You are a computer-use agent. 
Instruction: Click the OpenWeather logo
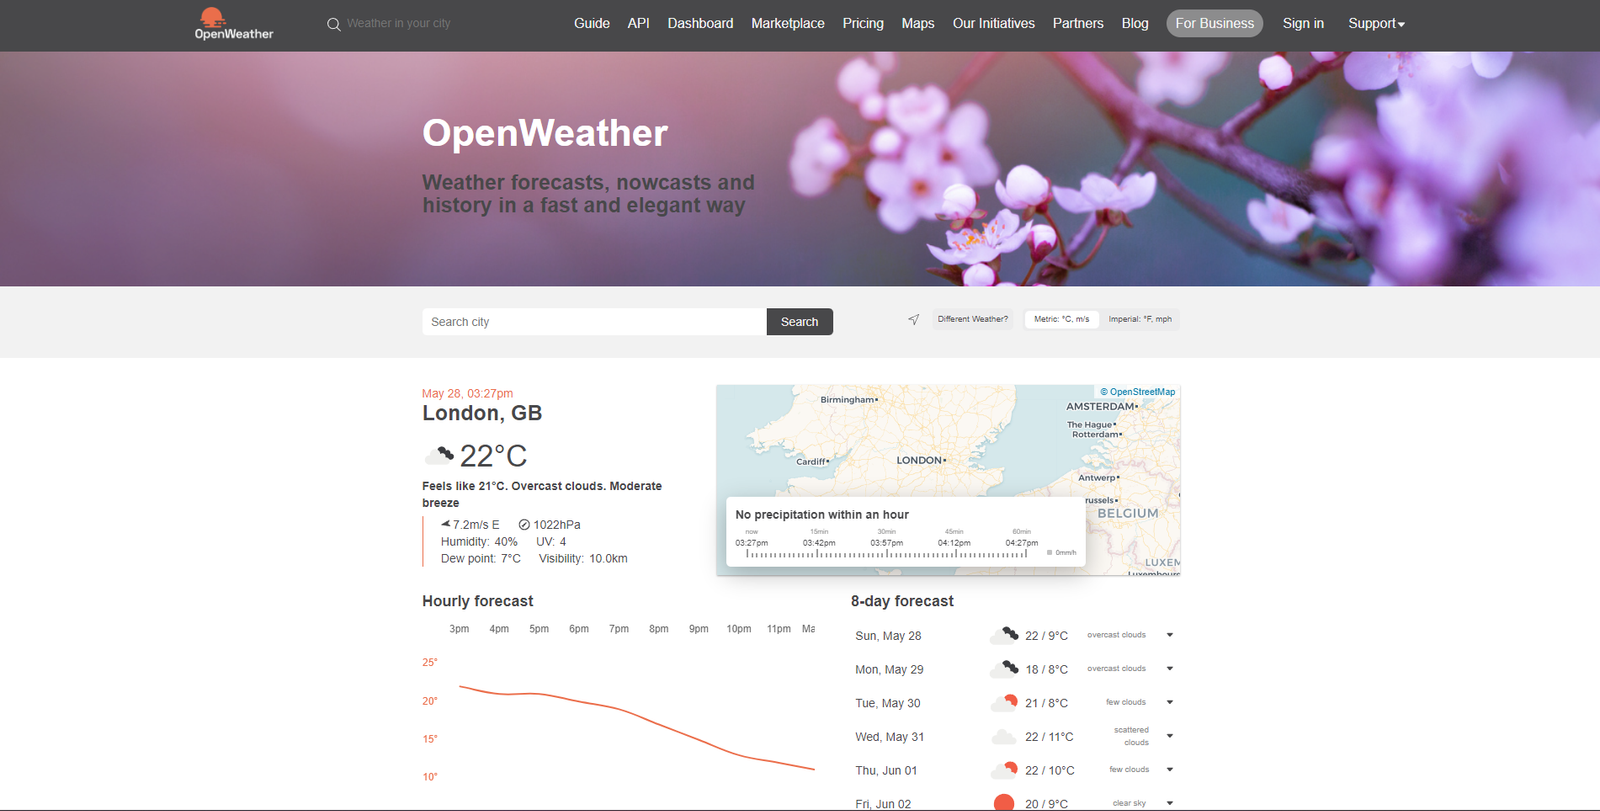point(234,24)
